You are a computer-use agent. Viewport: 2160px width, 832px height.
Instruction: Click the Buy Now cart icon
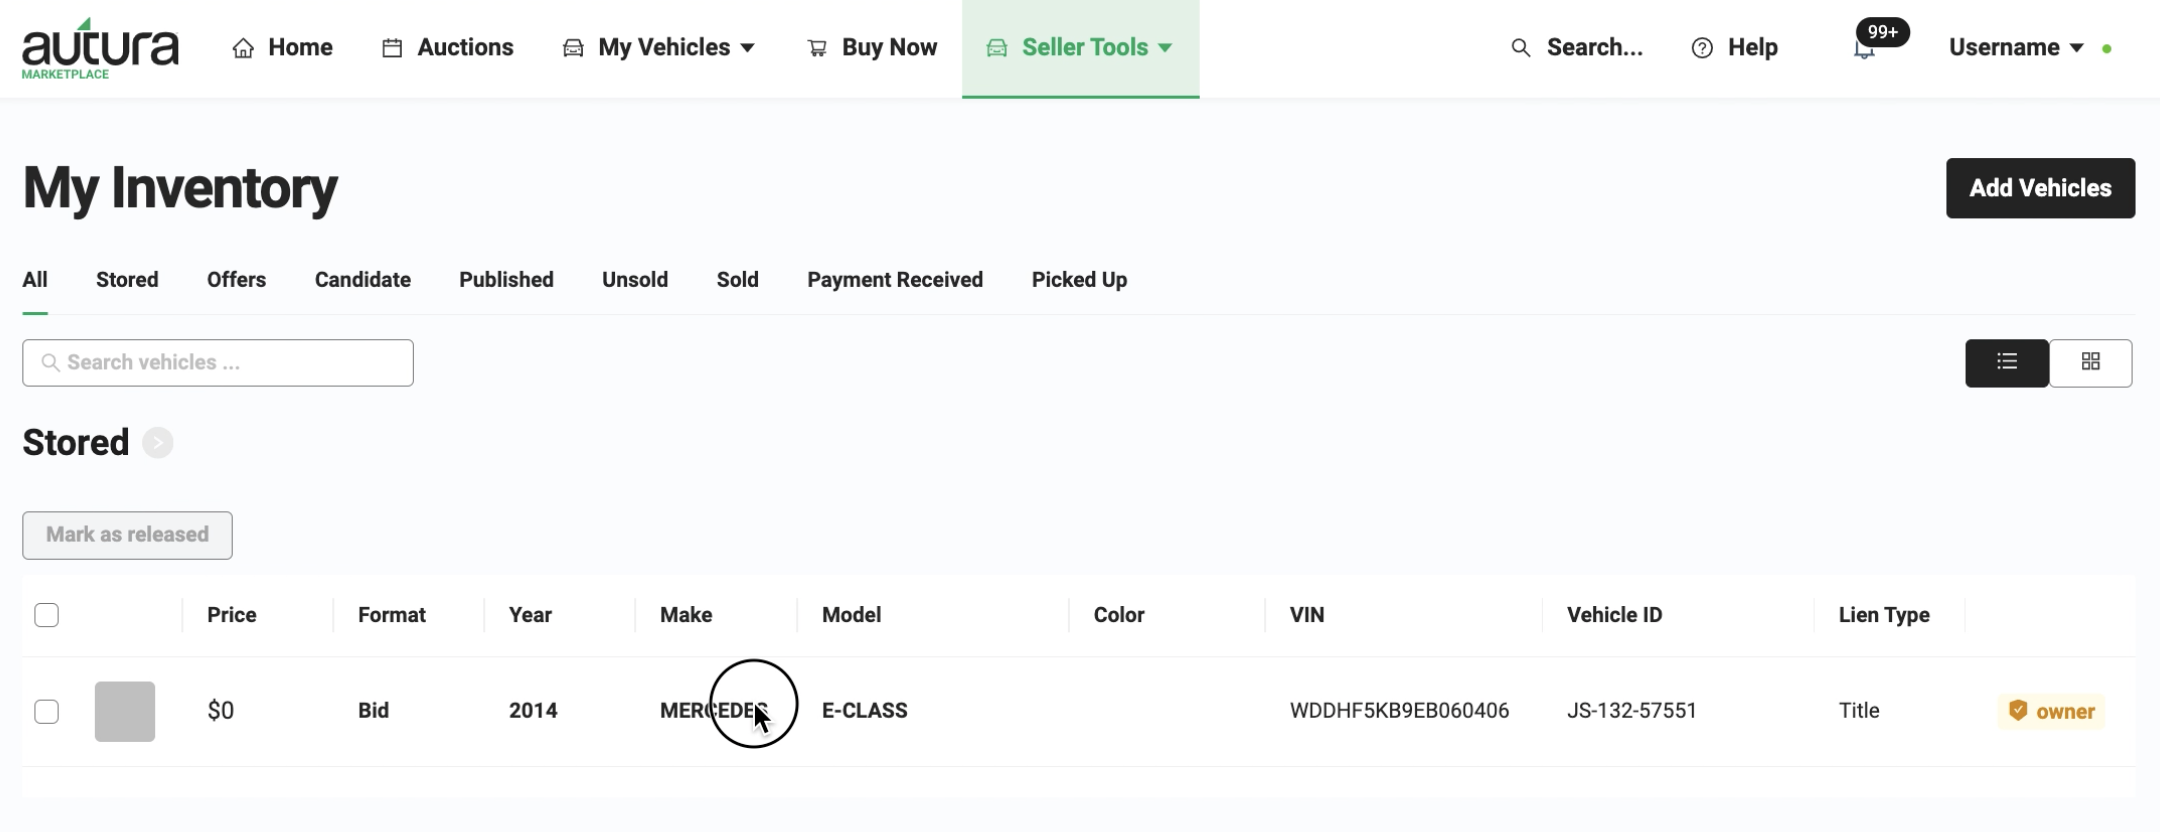point(817,48)
